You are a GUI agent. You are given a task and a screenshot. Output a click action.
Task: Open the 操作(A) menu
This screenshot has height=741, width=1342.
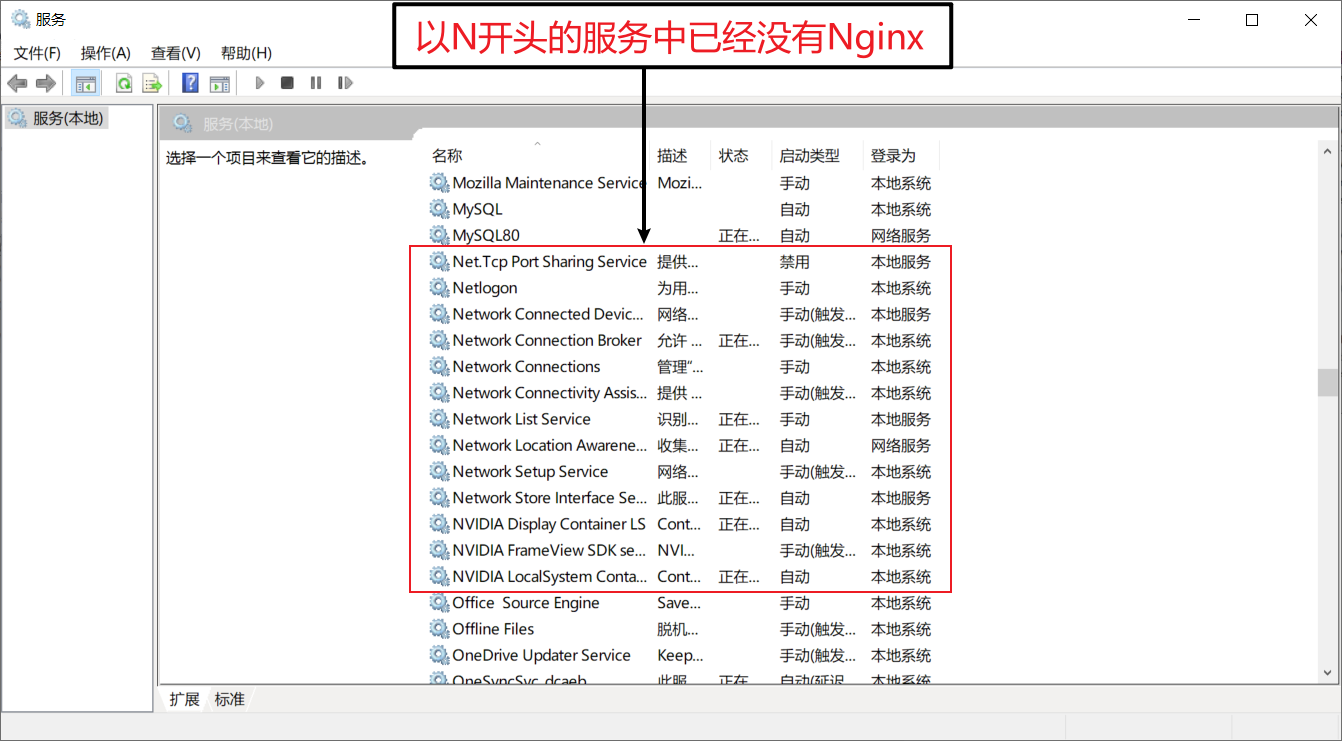(105, 52)
